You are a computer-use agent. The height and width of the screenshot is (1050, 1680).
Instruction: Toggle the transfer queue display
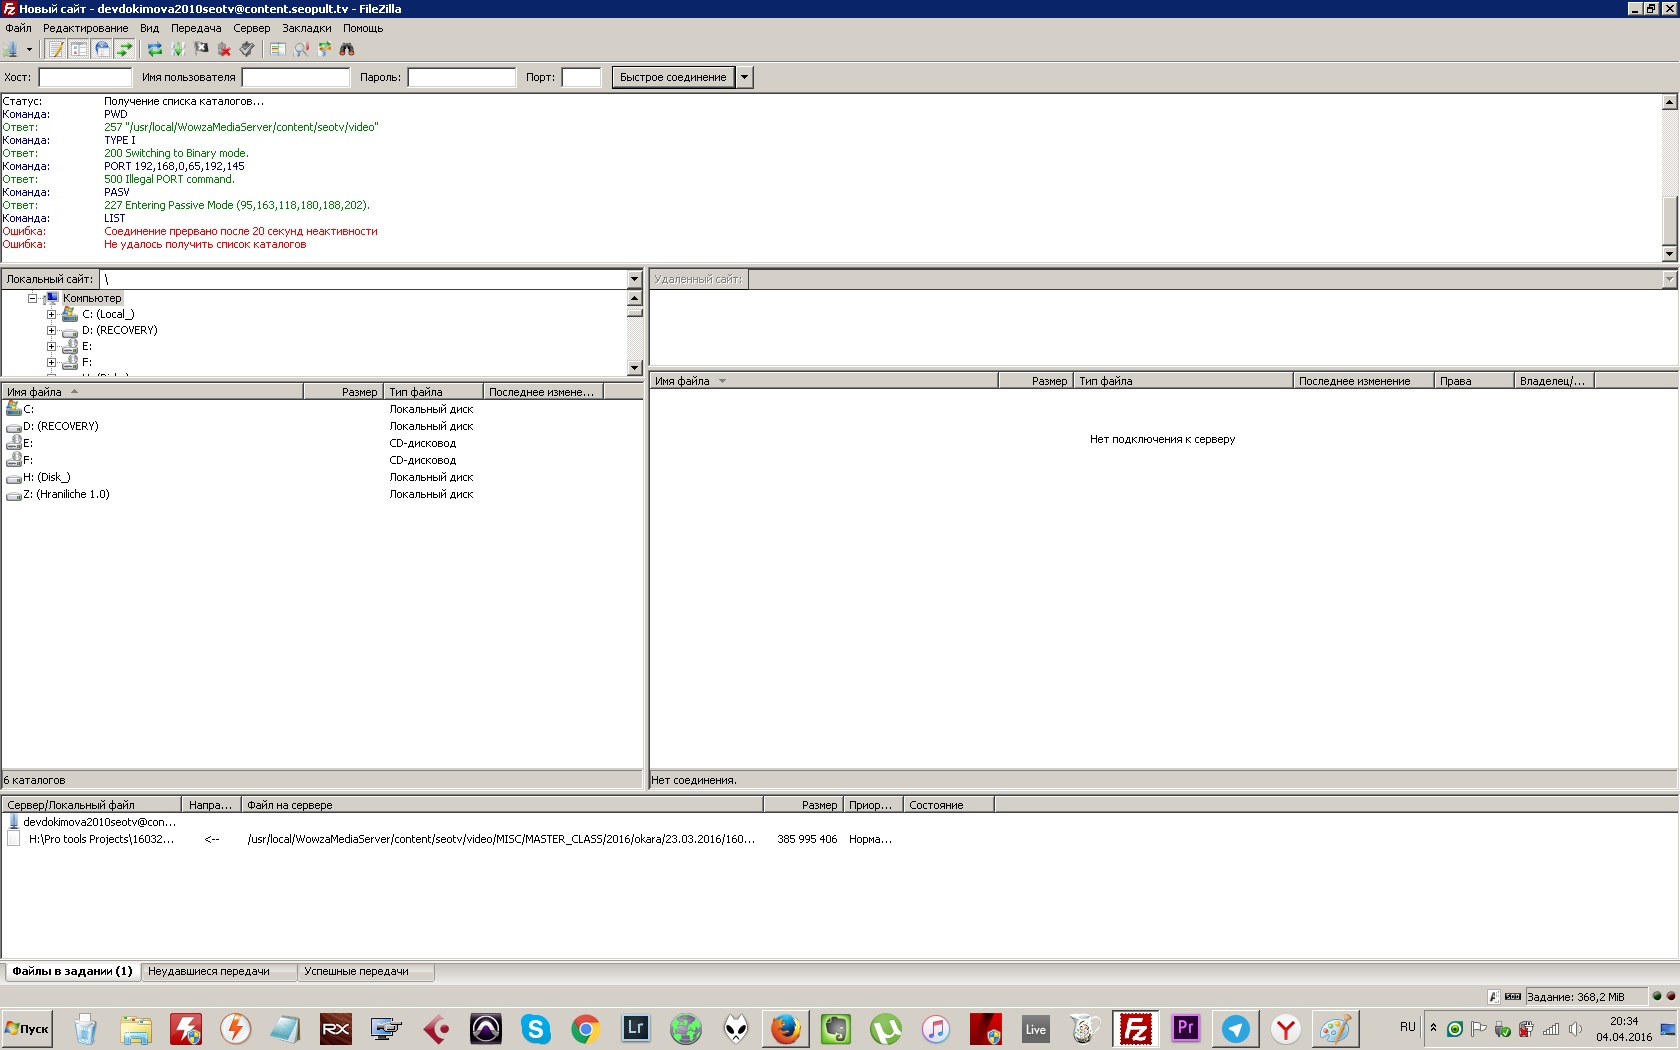[125, 49]
